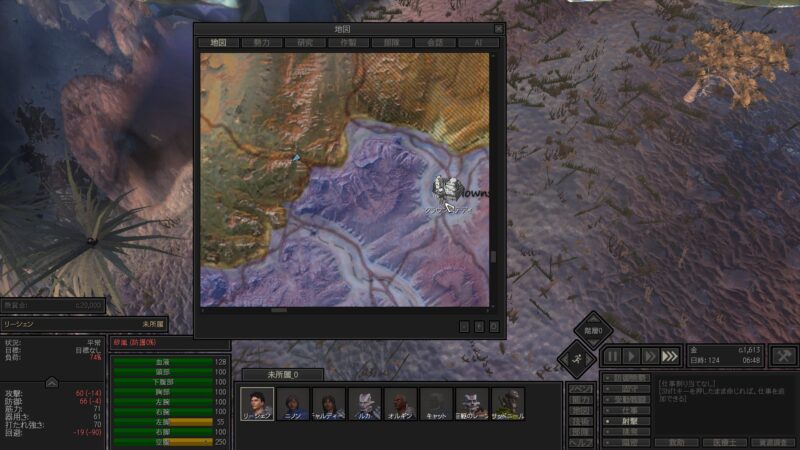Select the ニノン character portrait

[293, 404]
